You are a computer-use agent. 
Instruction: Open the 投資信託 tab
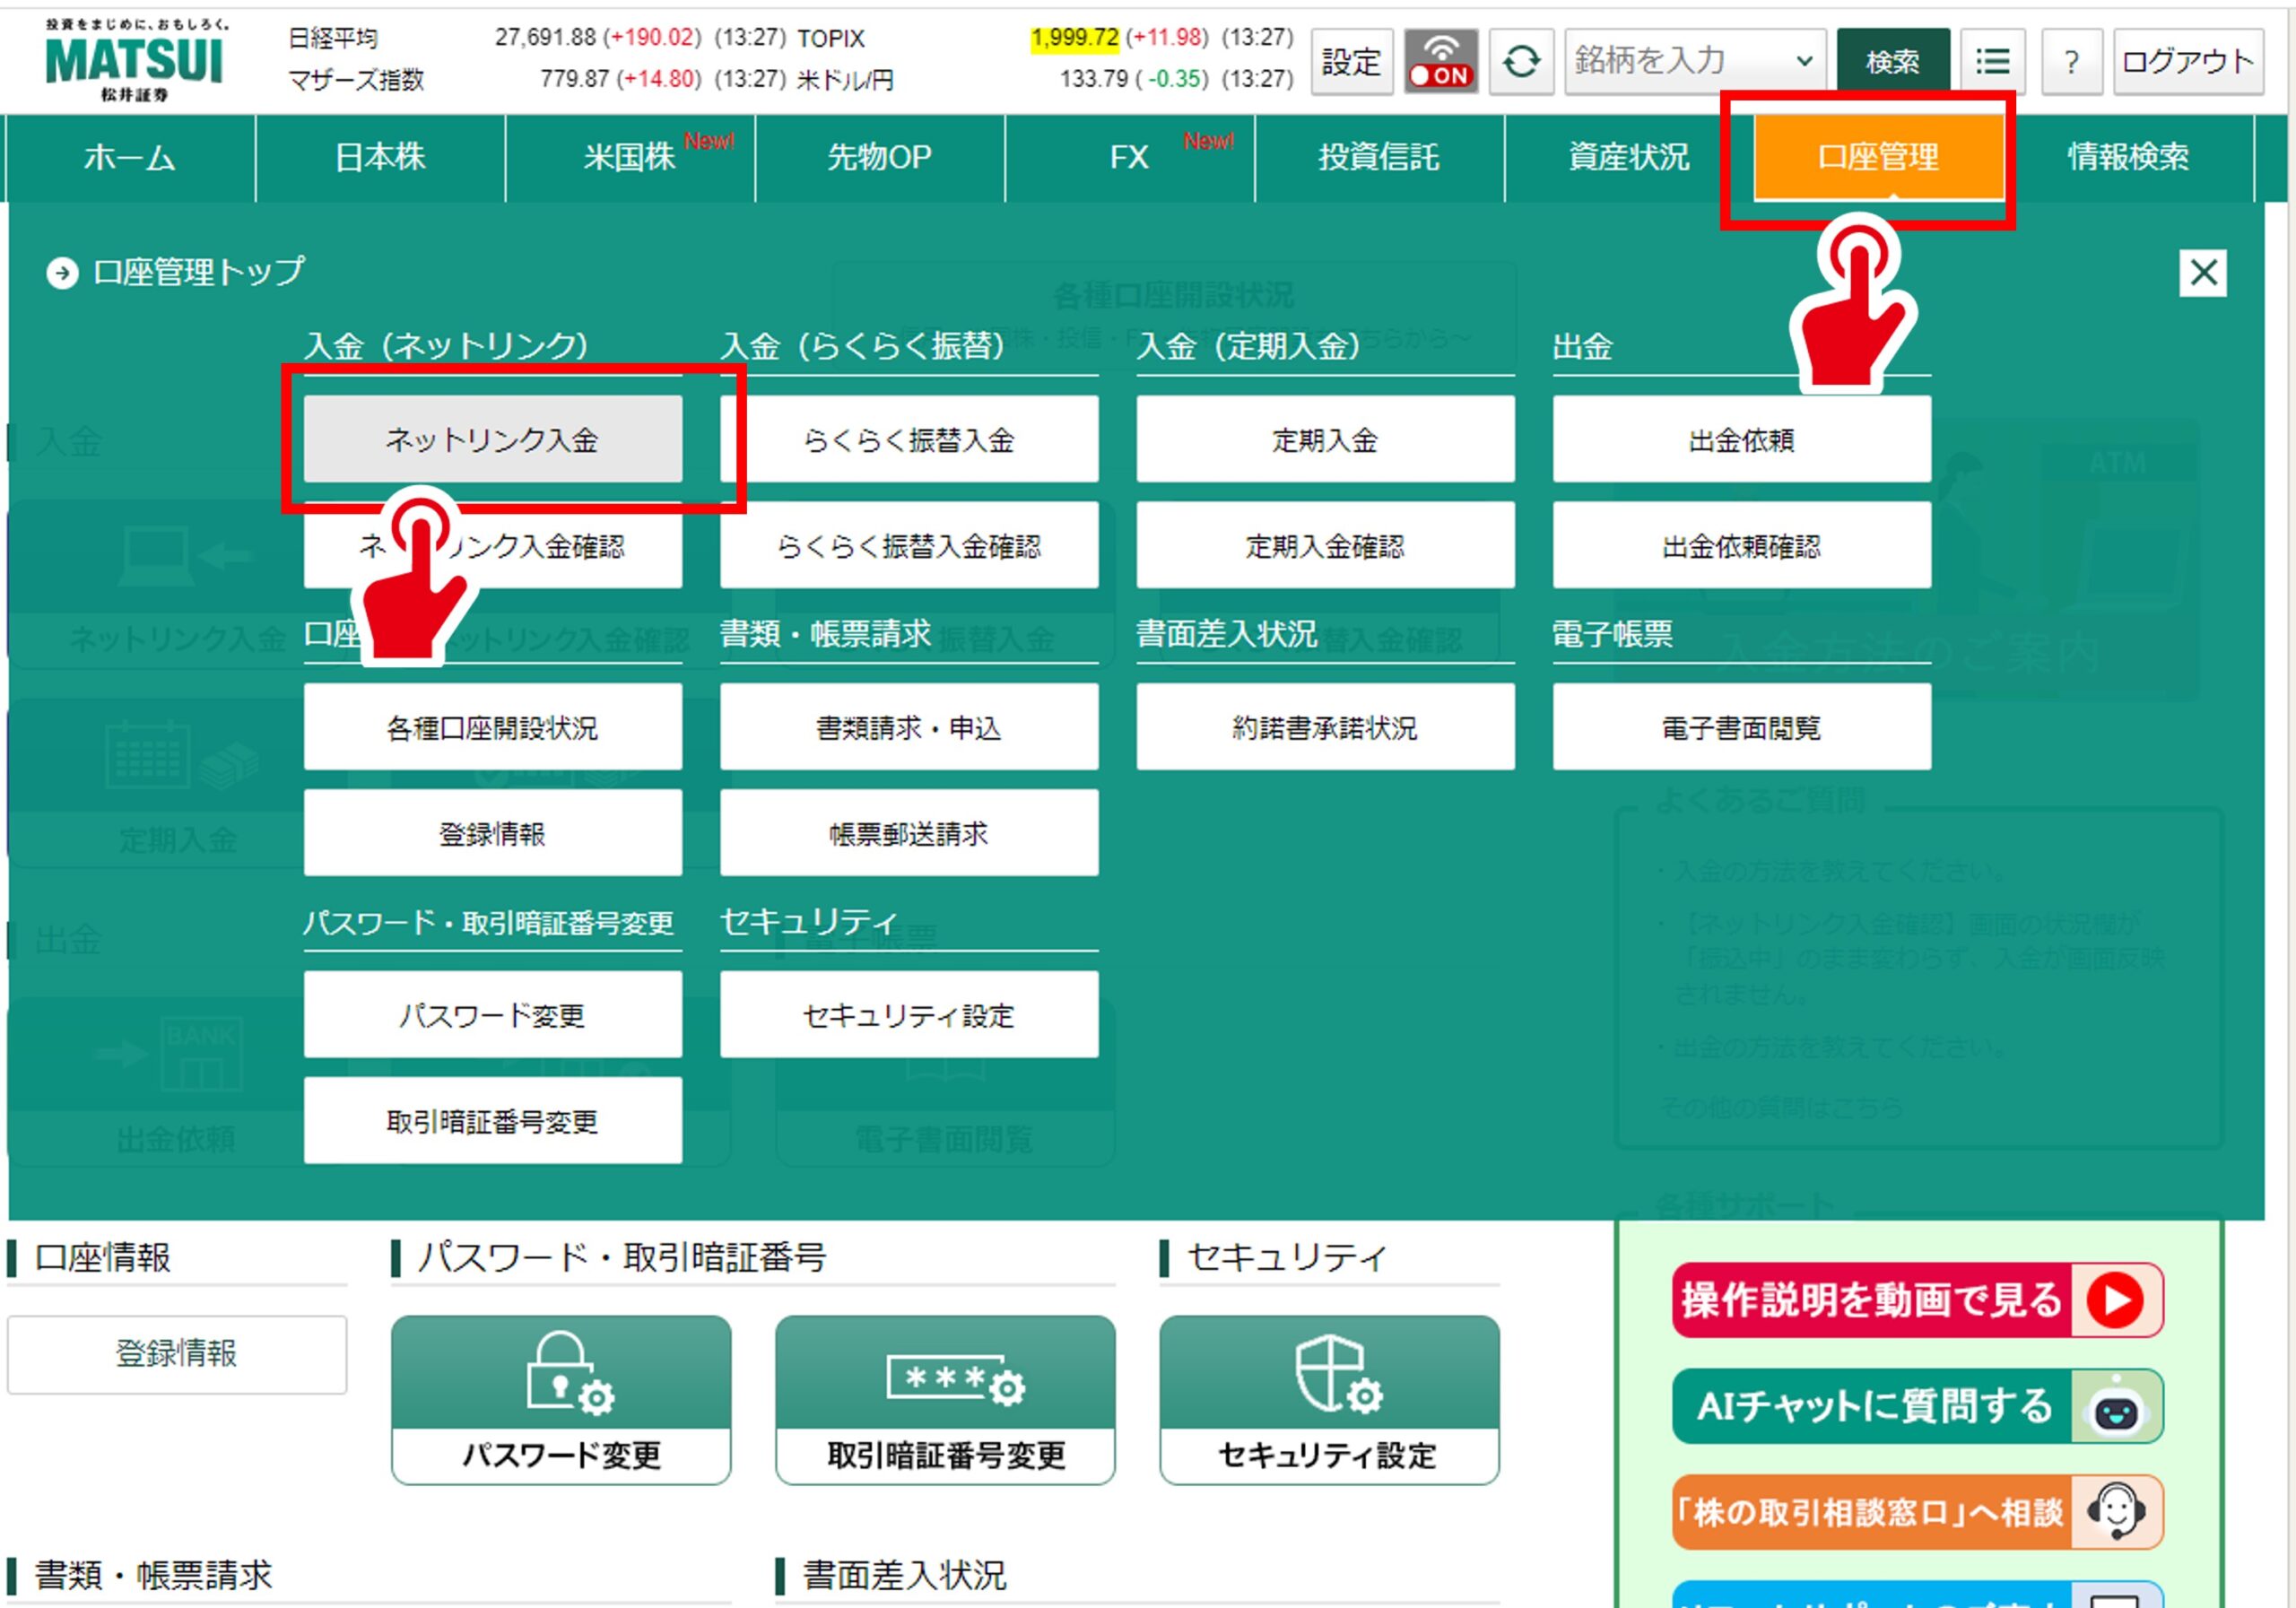(1379, 157)
